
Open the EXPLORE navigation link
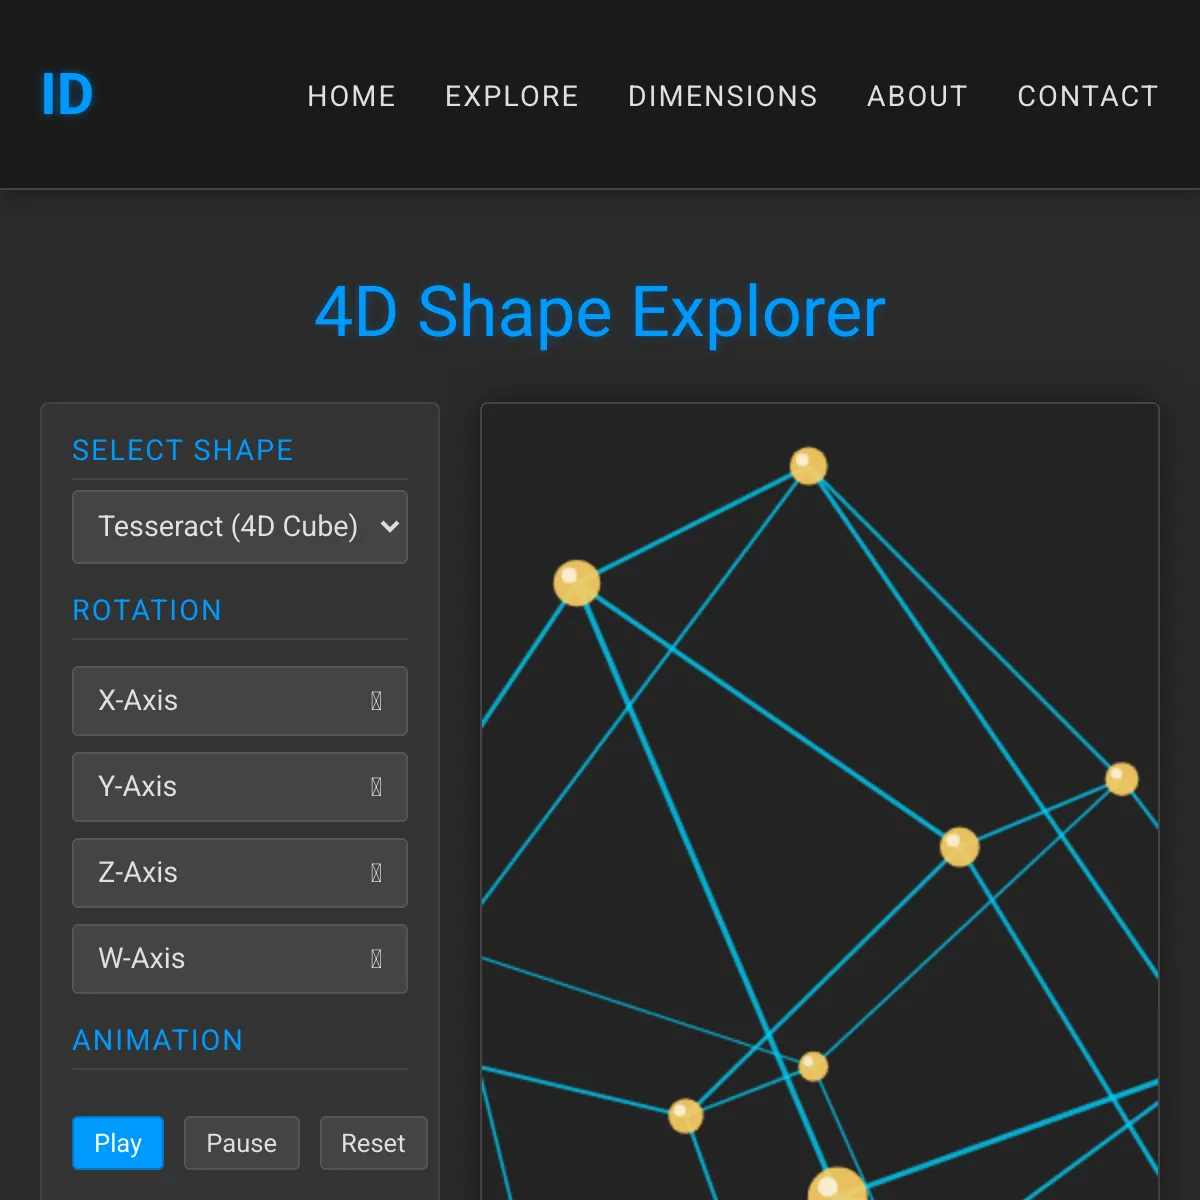click(511, 96)
